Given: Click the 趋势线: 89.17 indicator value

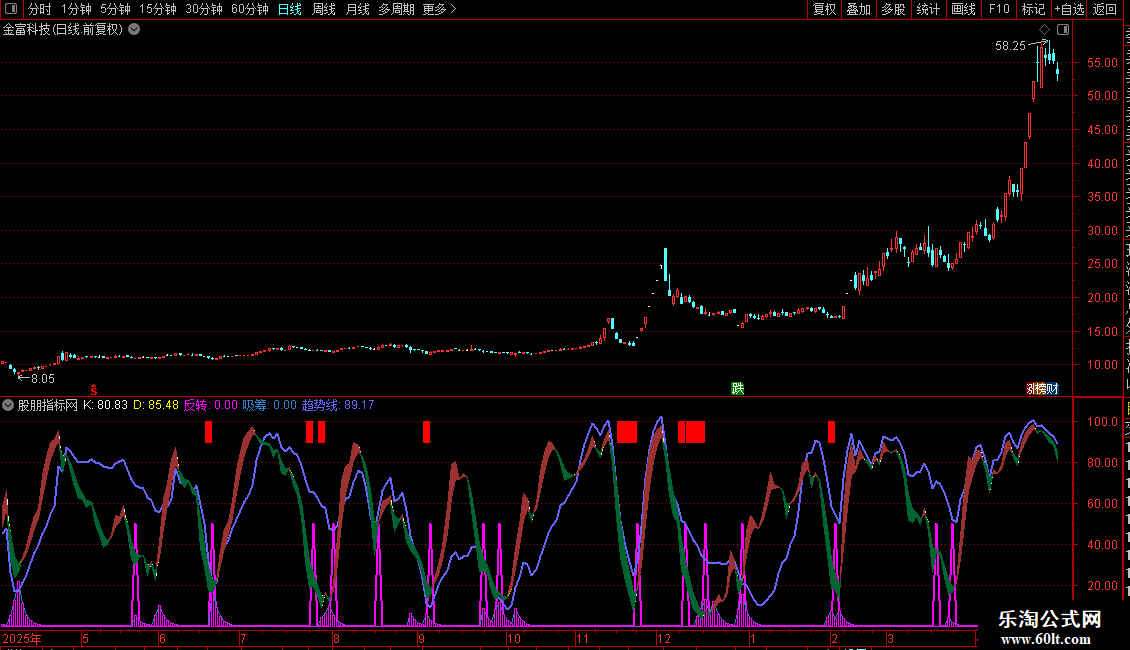Looking at the screenshot, I should [x=338, y=405].
